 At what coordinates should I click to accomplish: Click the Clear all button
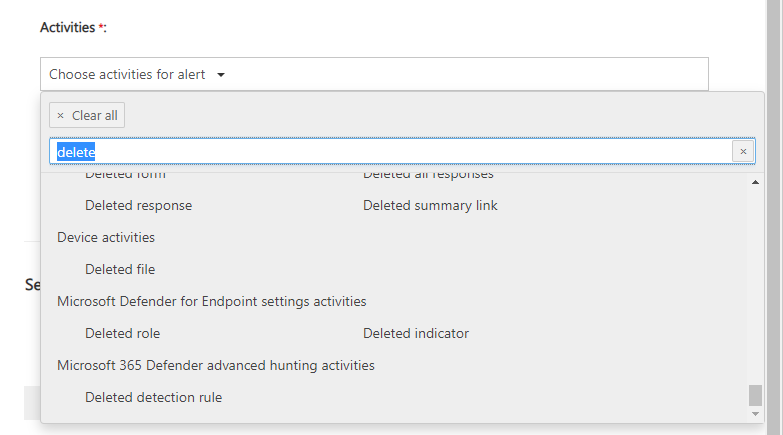tap(87, 115)
